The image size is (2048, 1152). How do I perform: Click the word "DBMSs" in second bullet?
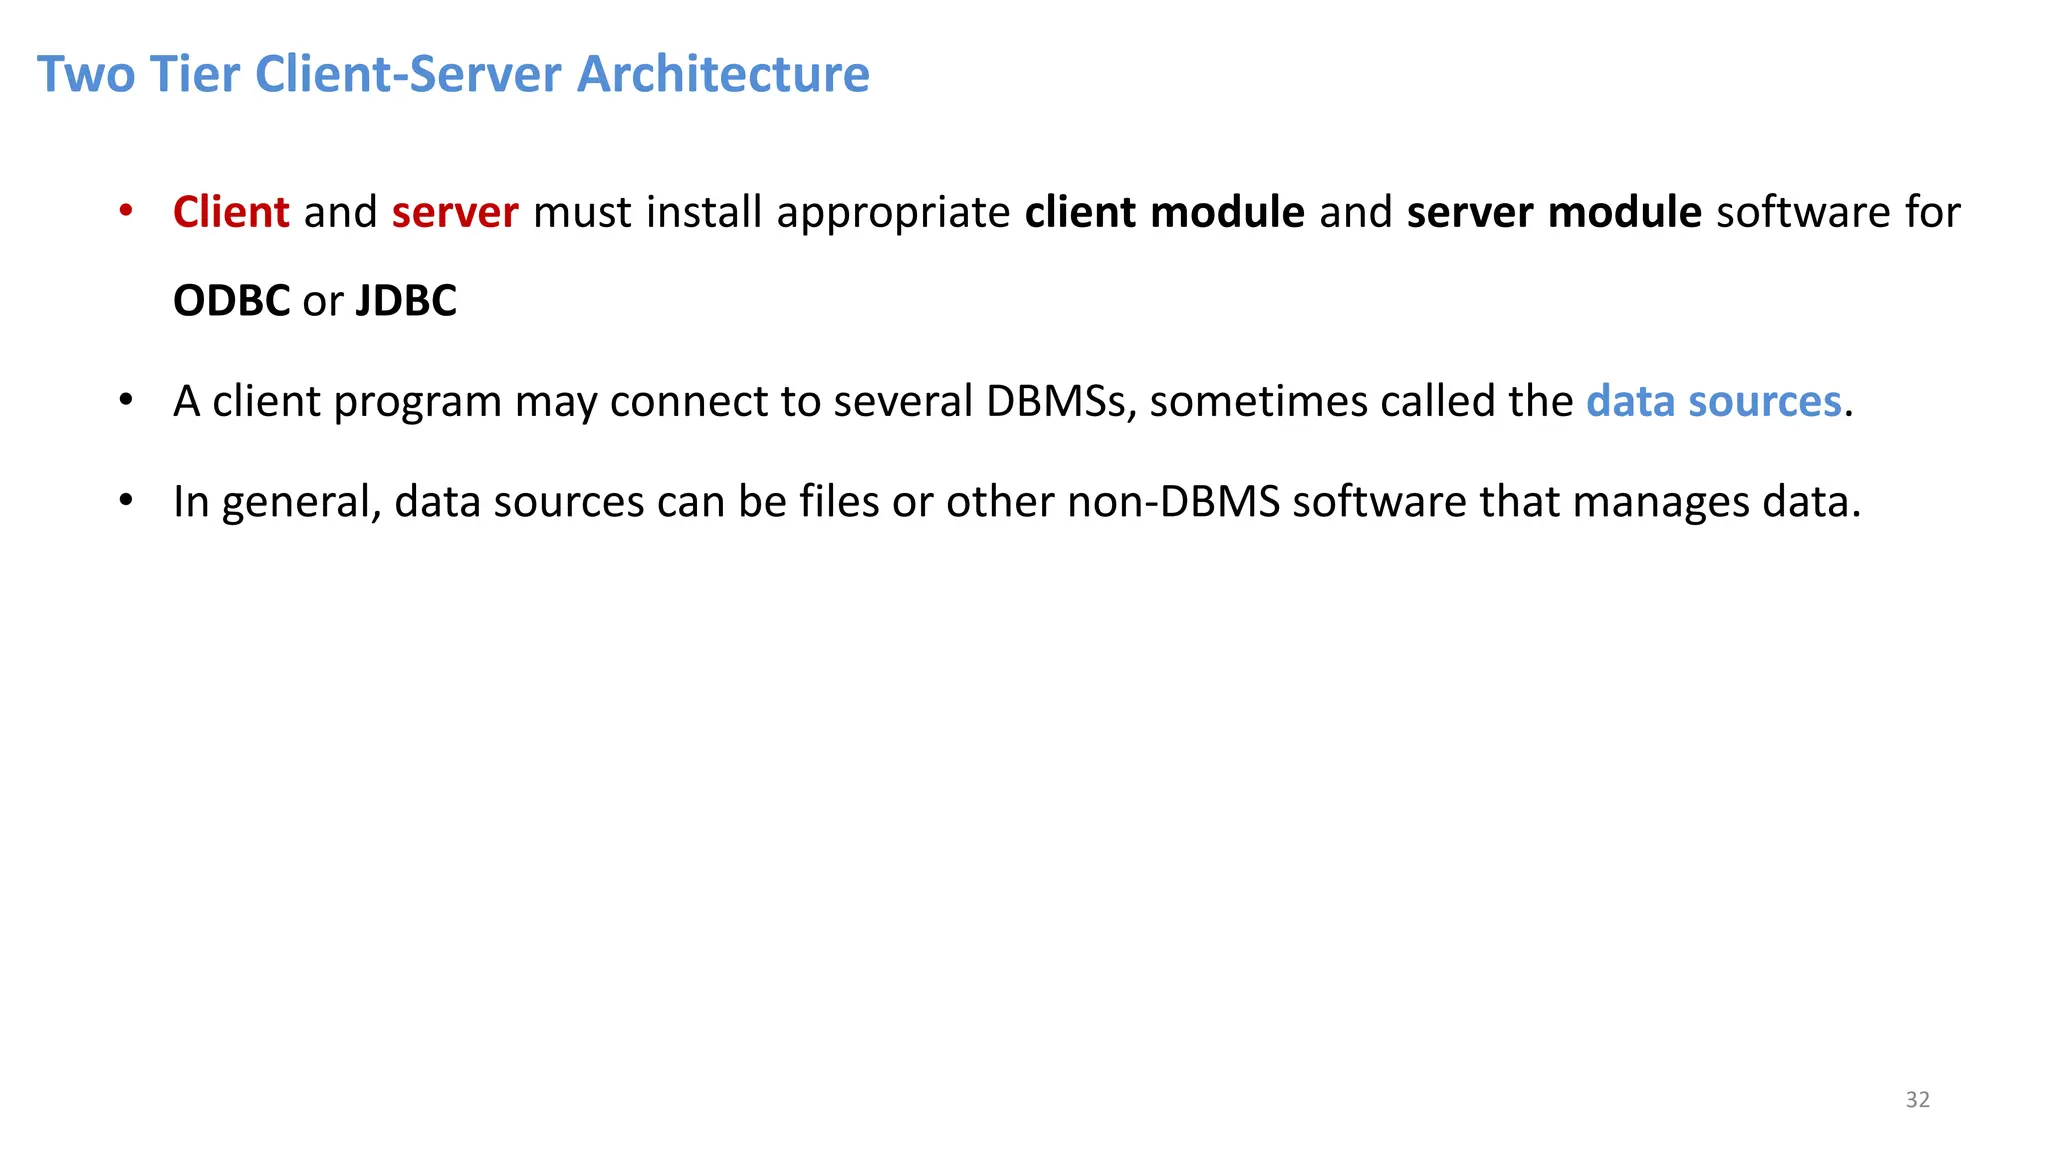tap(1057, 401)
